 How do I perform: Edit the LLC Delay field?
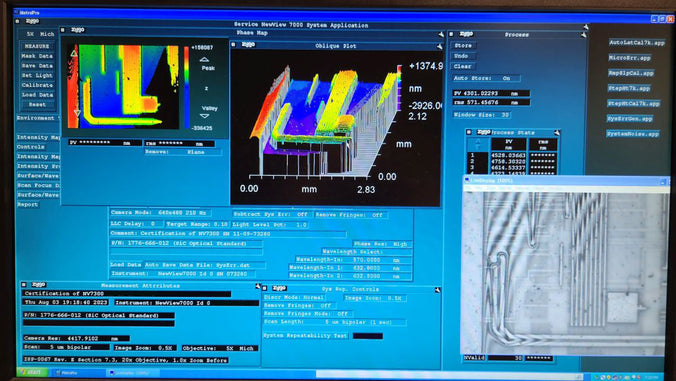(x=136, y=224)
